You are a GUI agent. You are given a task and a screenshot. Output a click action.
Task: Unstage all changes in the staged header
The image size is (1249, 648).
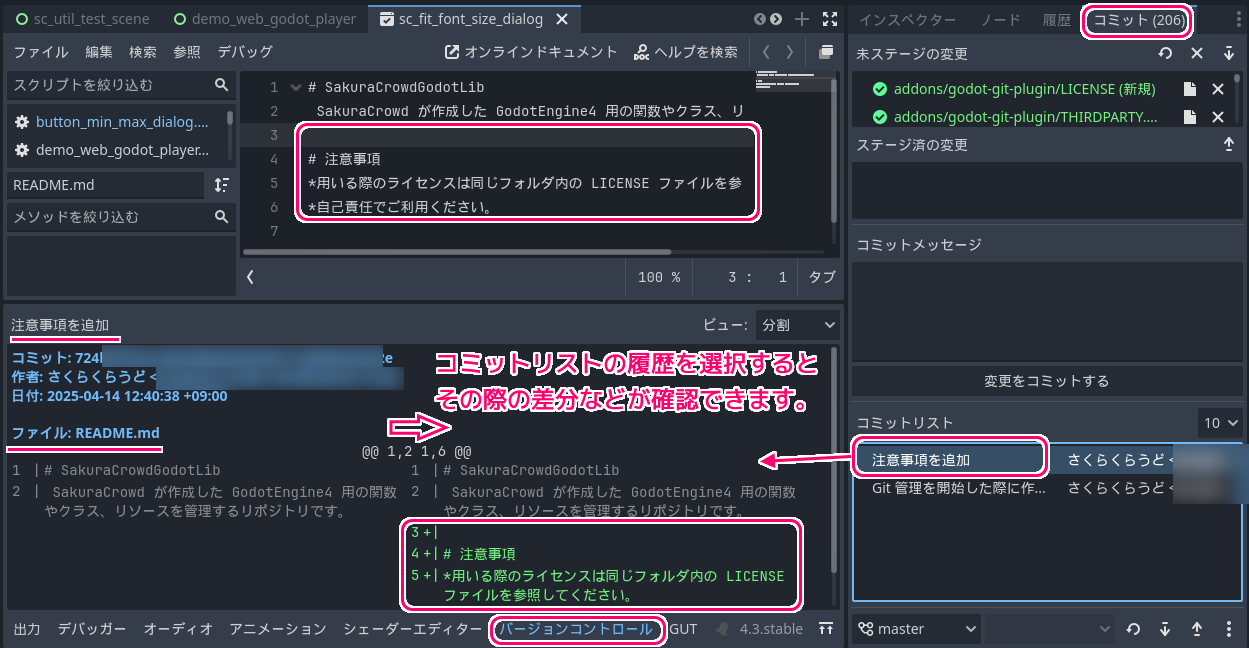point(1229,145)
